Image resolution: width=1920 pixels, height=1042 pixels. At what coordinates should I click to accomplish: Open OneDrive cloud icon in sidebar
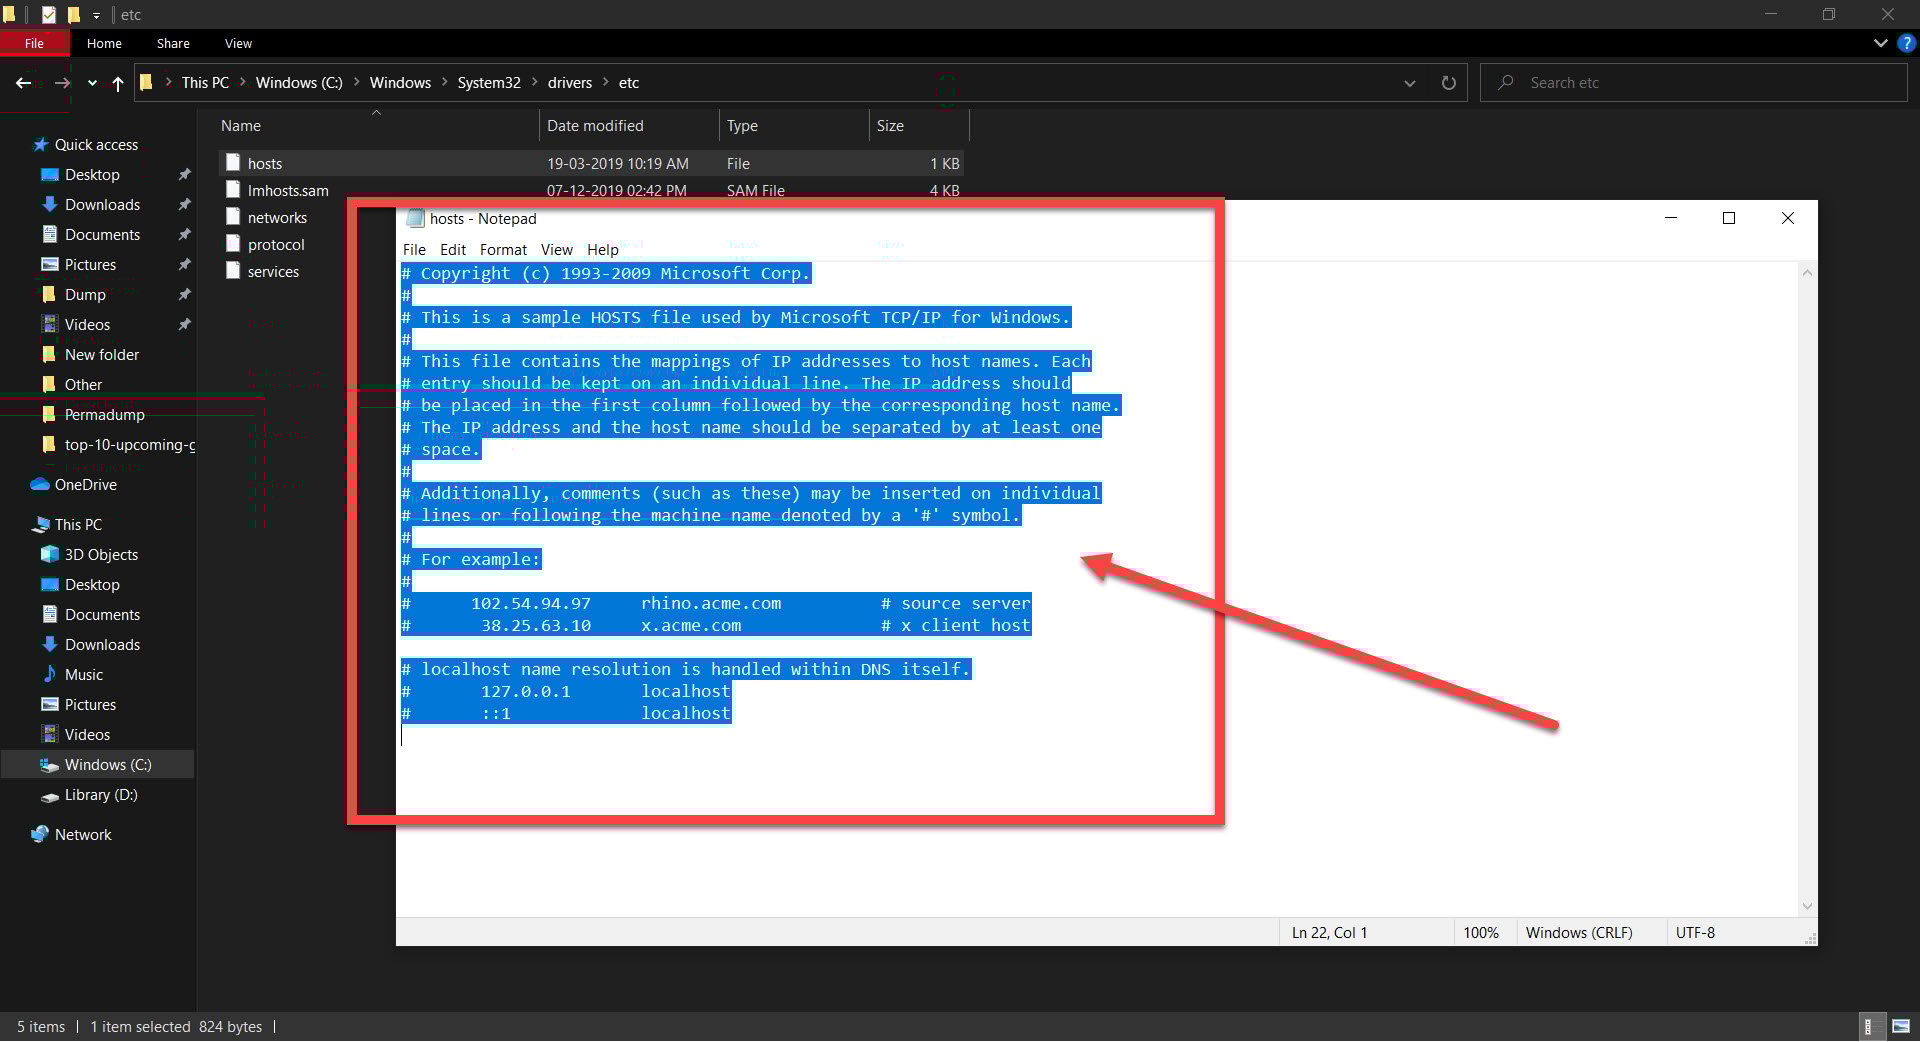[40, 484]
